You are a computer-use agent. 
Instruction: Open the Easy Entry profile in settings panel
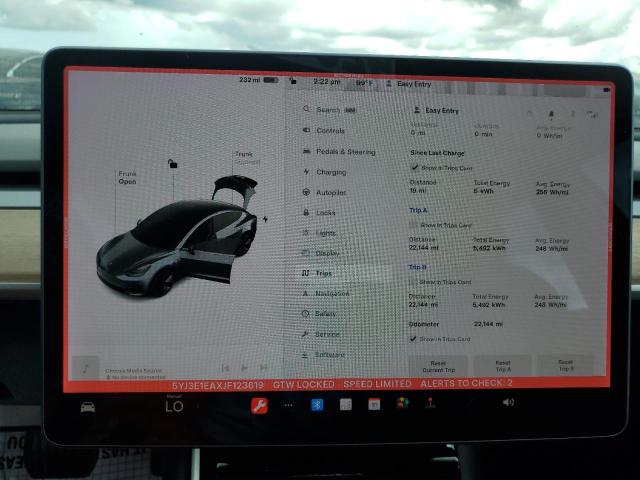click(436, 110)
